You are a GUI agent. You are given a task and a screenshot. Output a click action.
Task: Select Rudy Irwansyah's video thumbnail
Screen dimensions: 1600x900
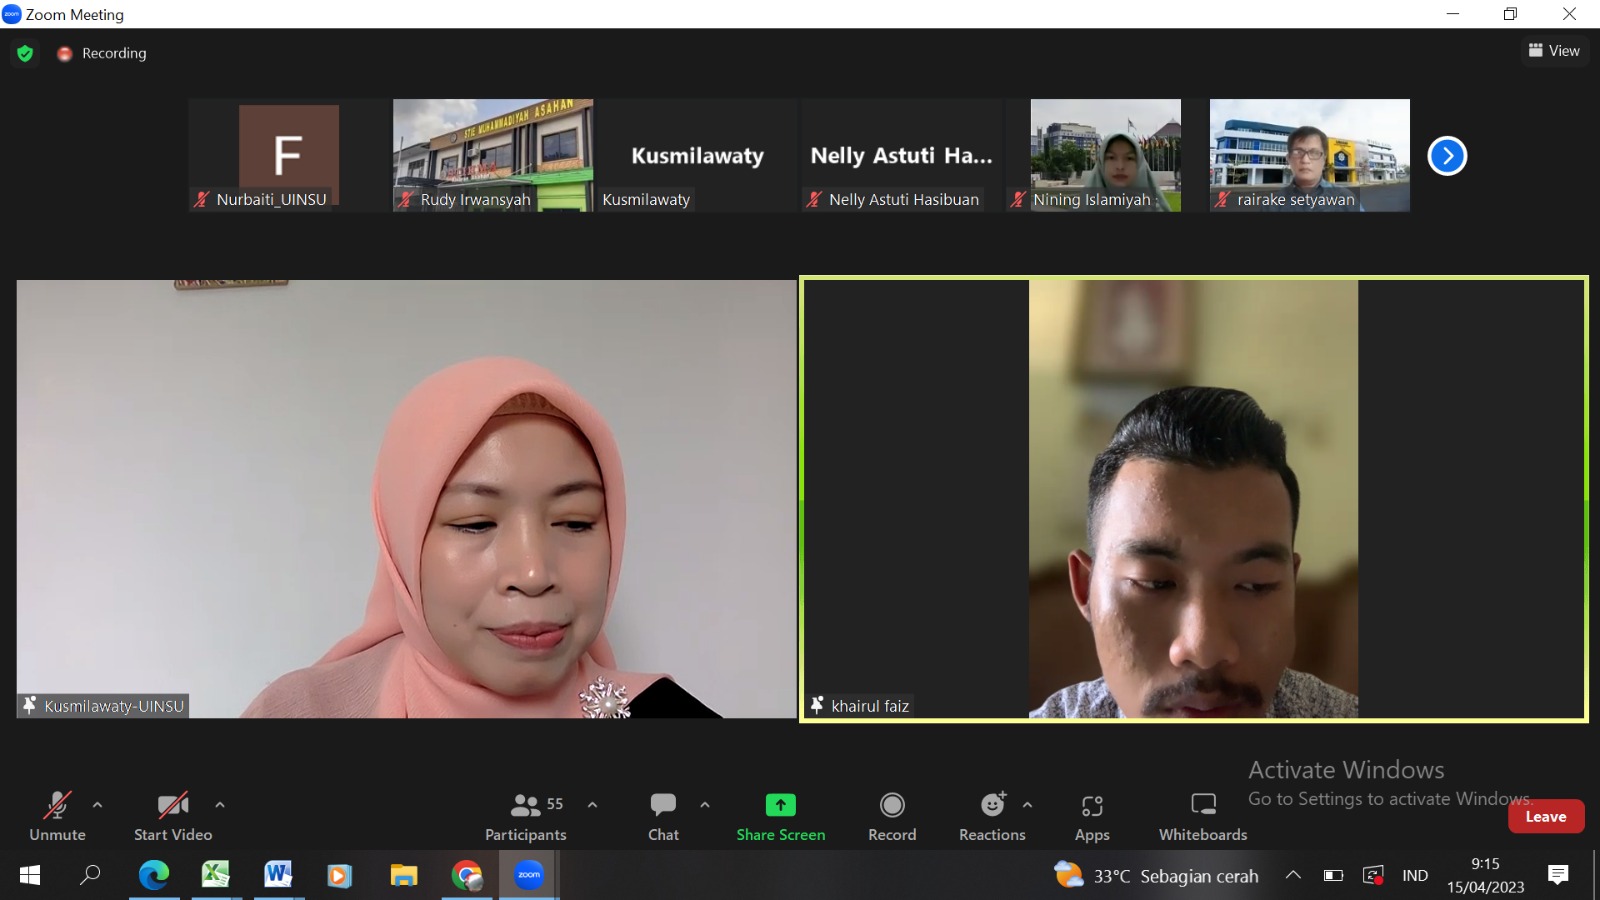(492, 155)
